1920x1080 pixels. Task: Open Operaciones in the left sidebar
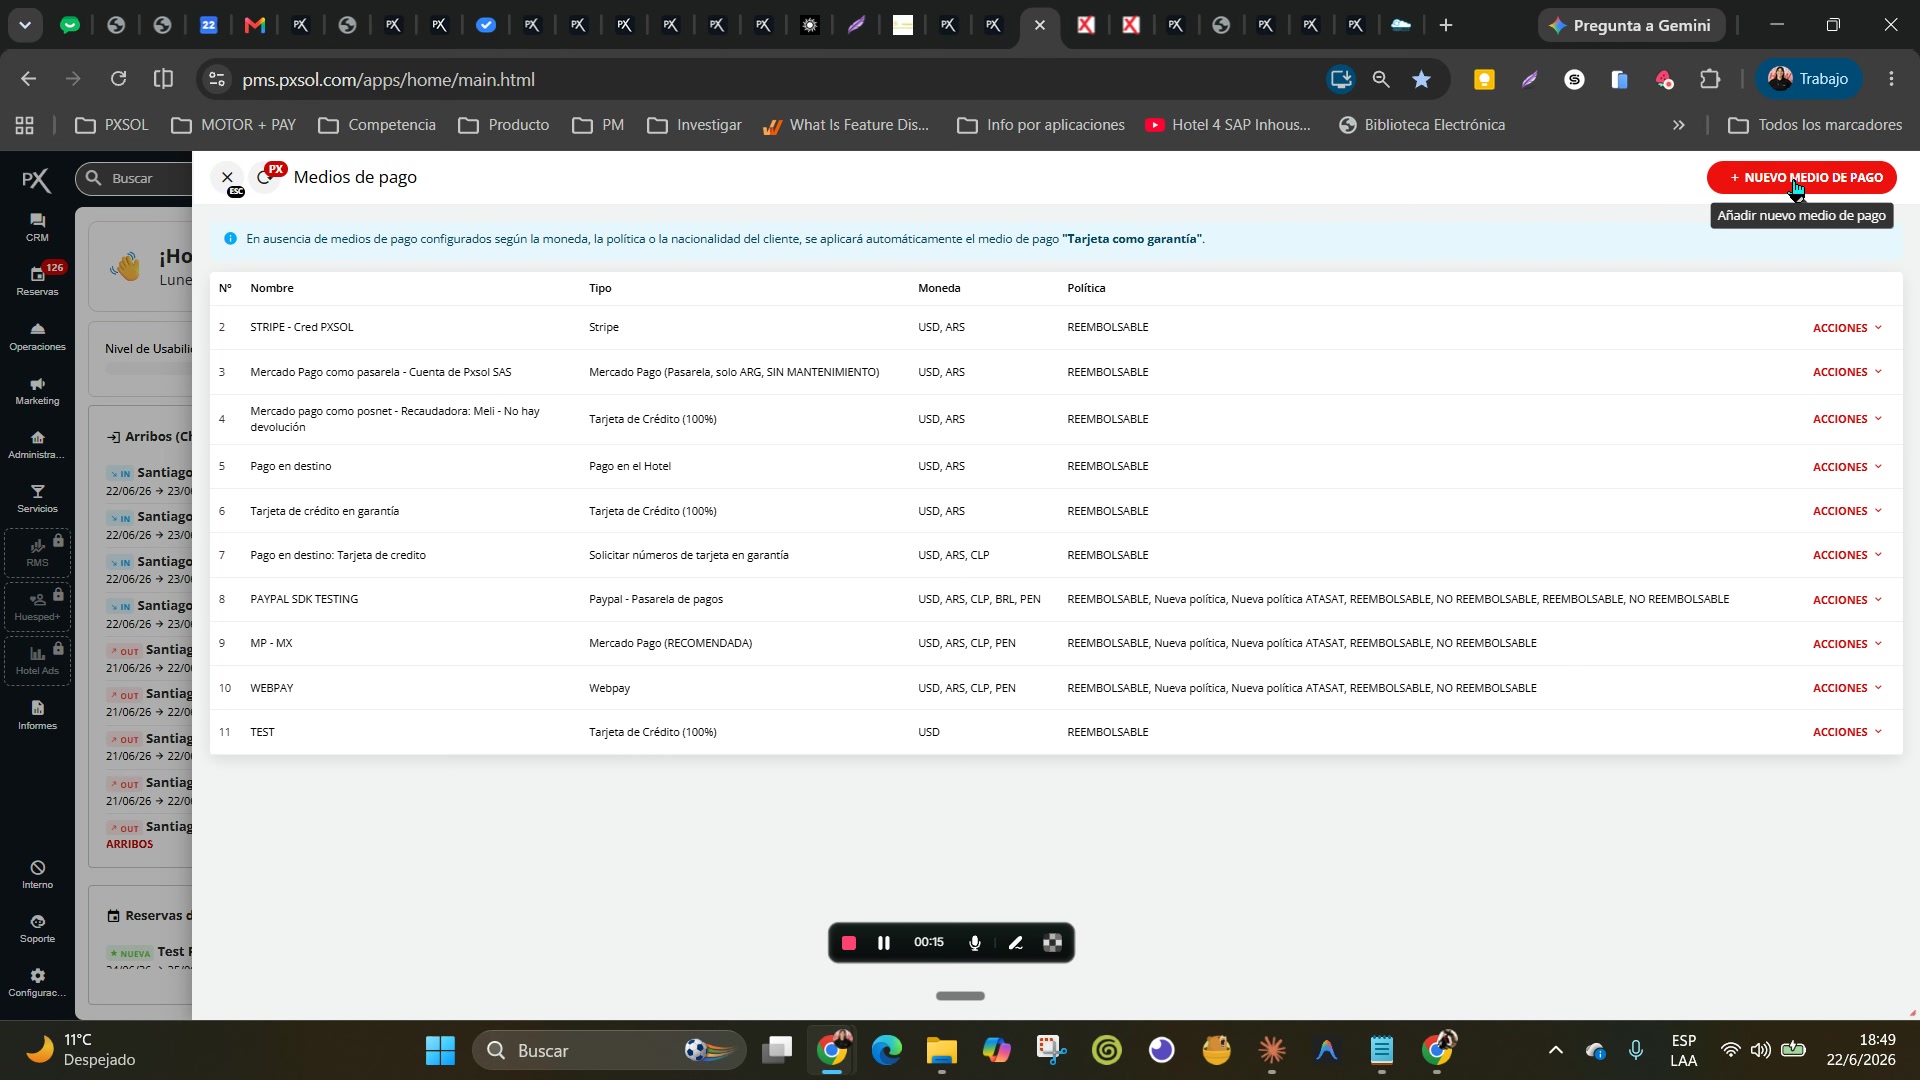[x=37, y=336]
